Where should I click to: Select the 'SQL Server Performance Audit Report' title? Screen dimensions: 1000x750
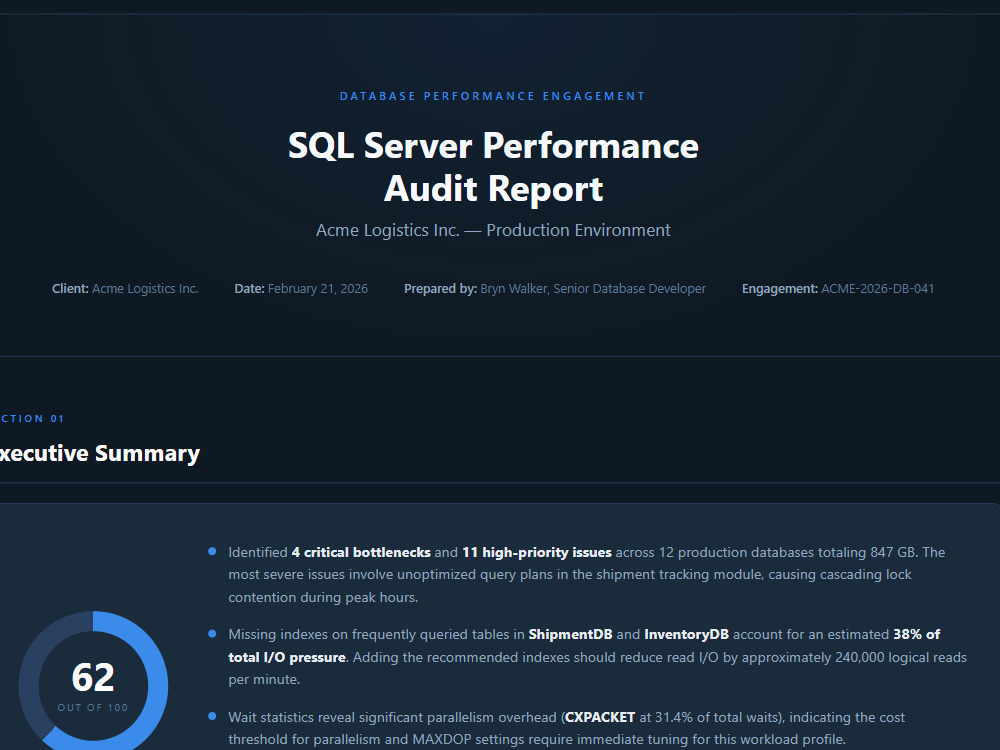pos(493,167)
